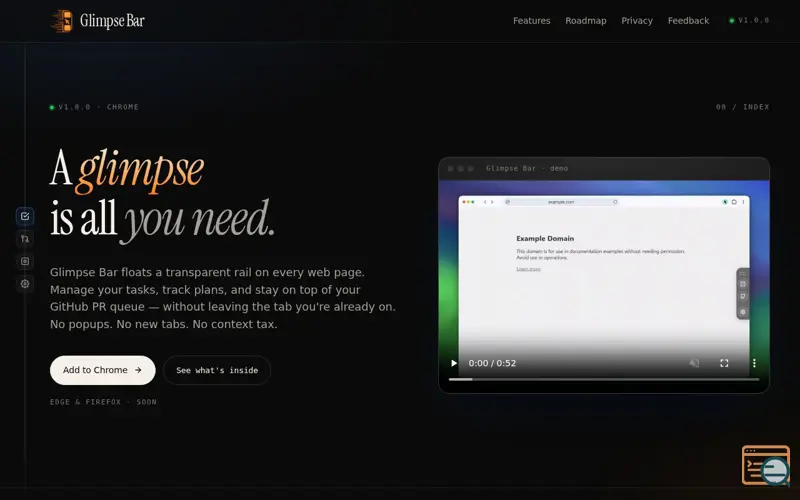Go to the Roadmap nav link
This screenshot has height=500, width=800.
pyautogui.click(x=586, y=21)
